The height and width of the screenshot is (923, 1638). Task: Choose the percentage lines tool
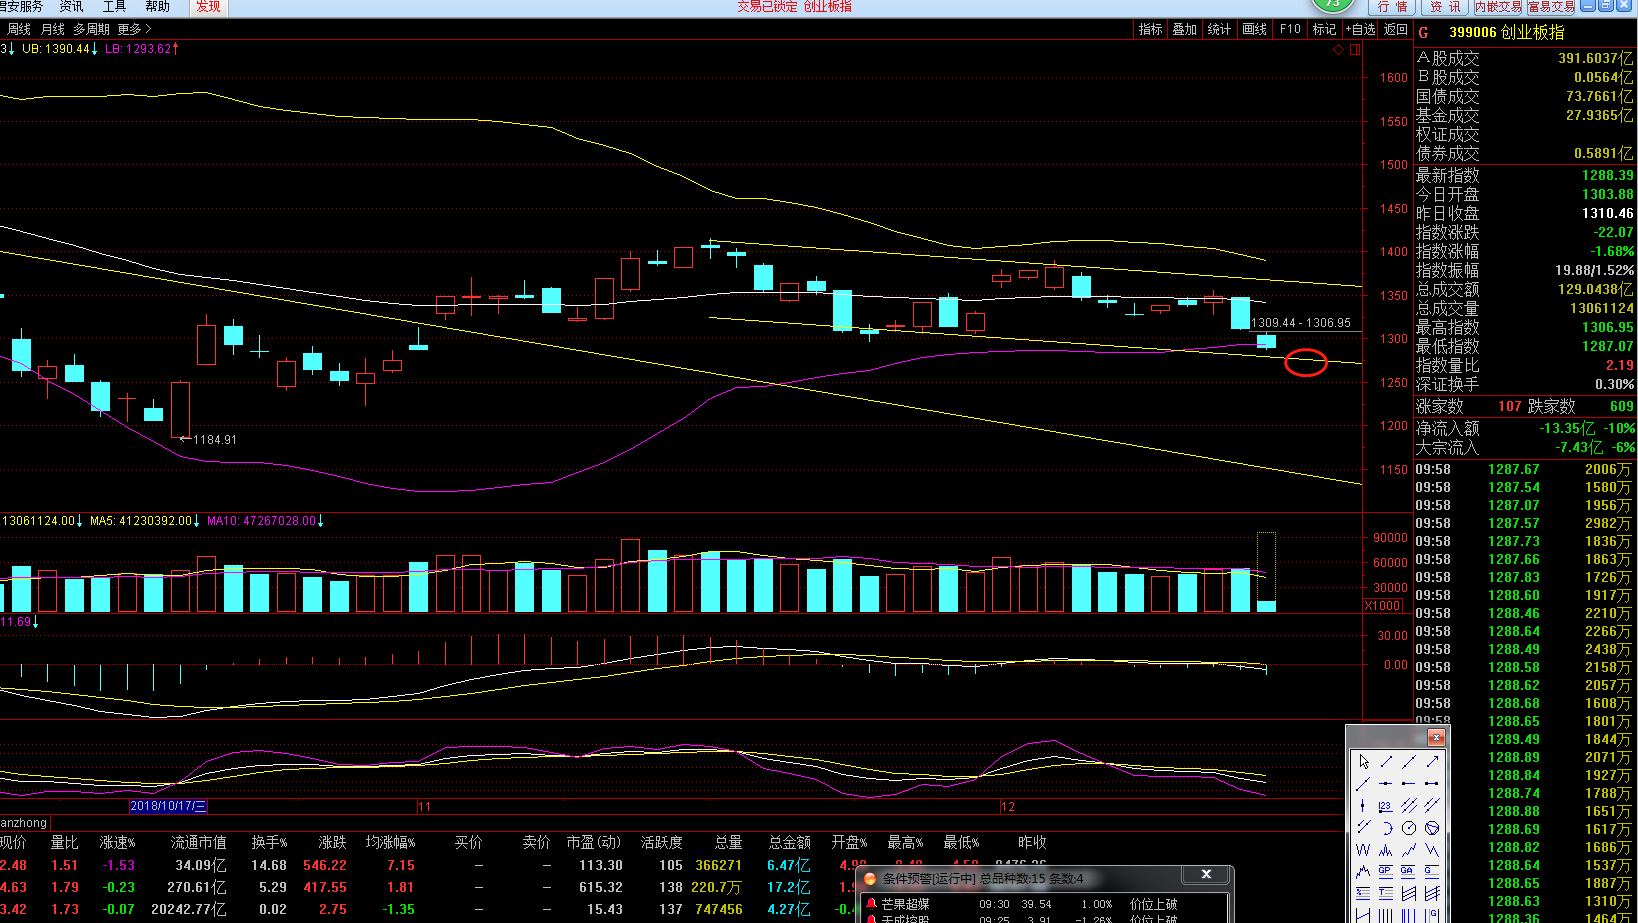[1363, 893]
